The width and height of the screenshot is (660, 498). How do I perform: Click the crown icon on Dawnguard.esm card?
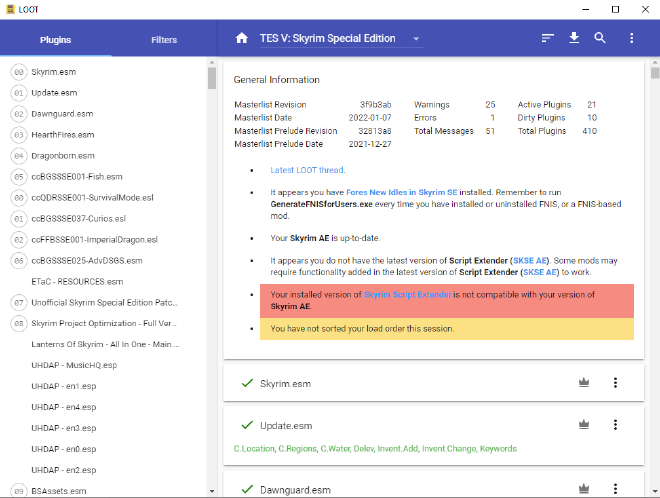tap(584, 490)
